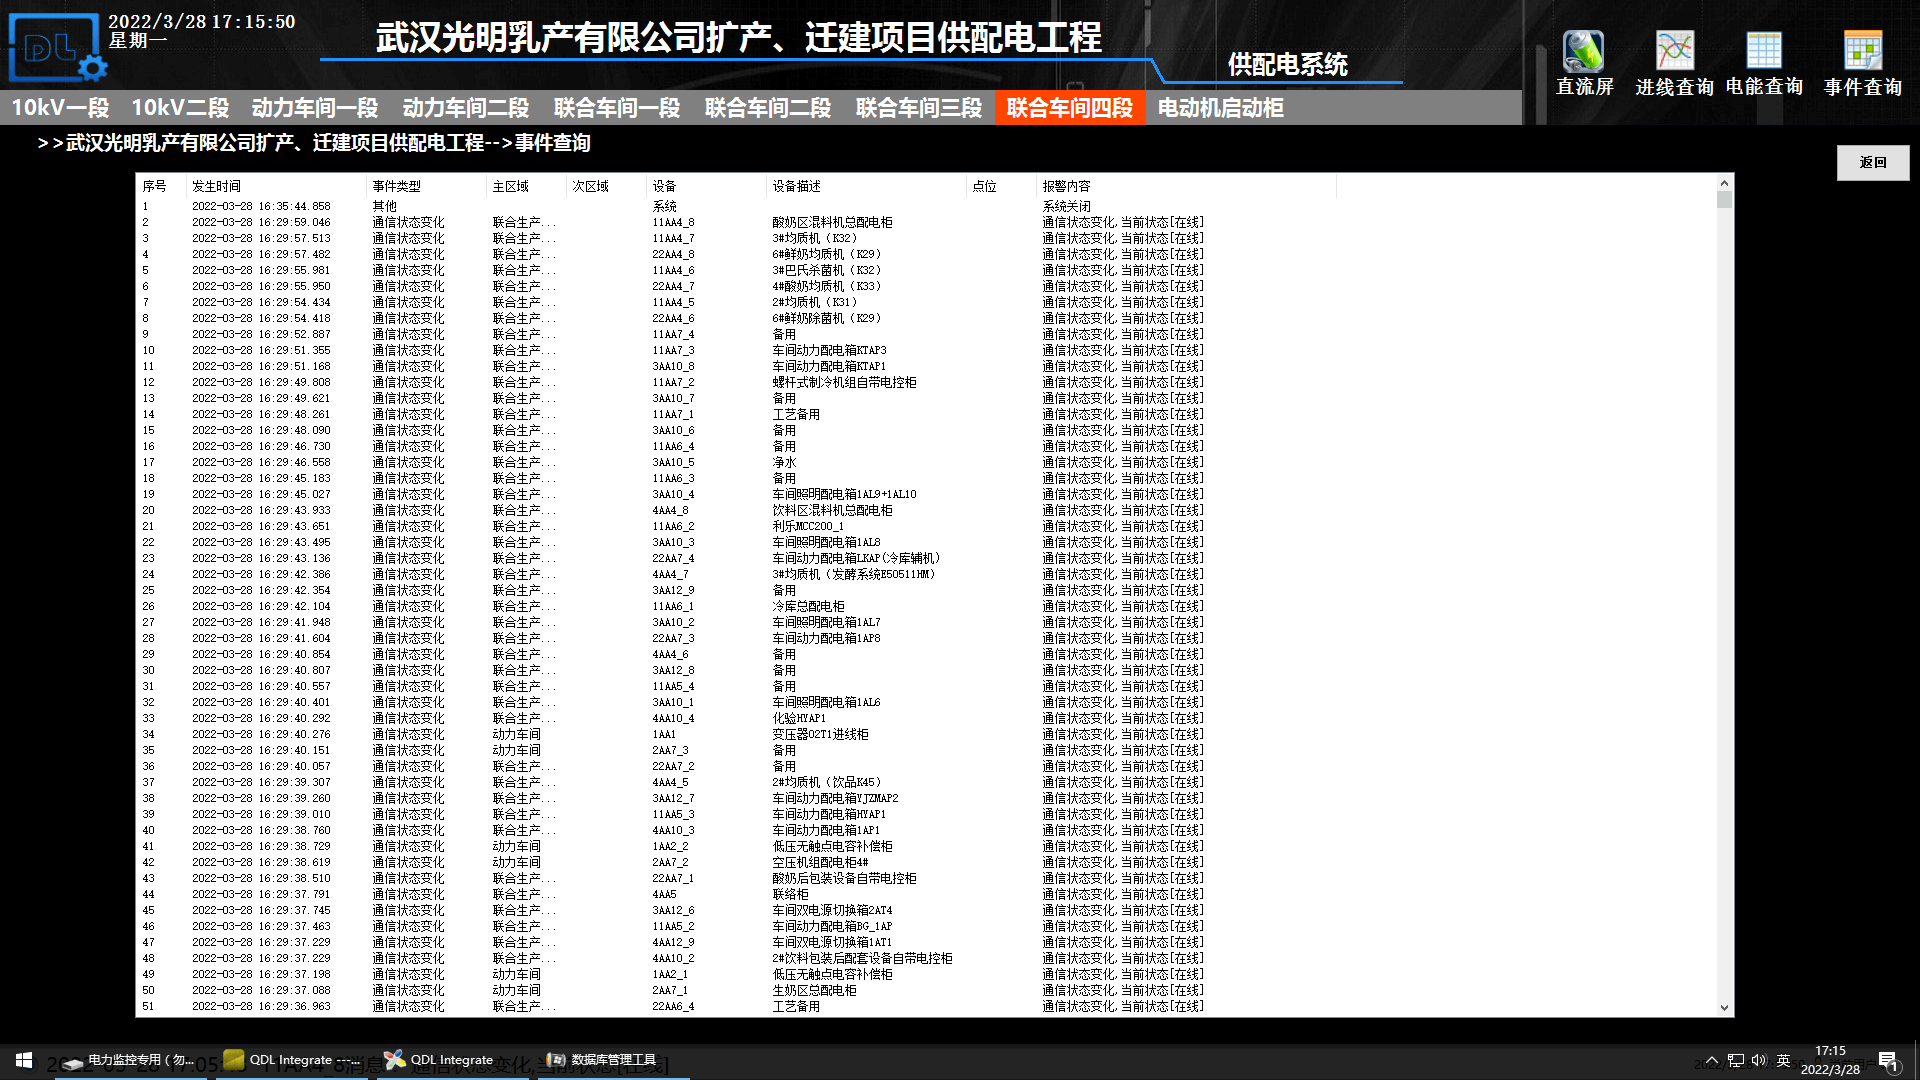The image size is (1920, 1080).
Task: Select the 电动机启动柜 tab
Action: point(1220,108)
